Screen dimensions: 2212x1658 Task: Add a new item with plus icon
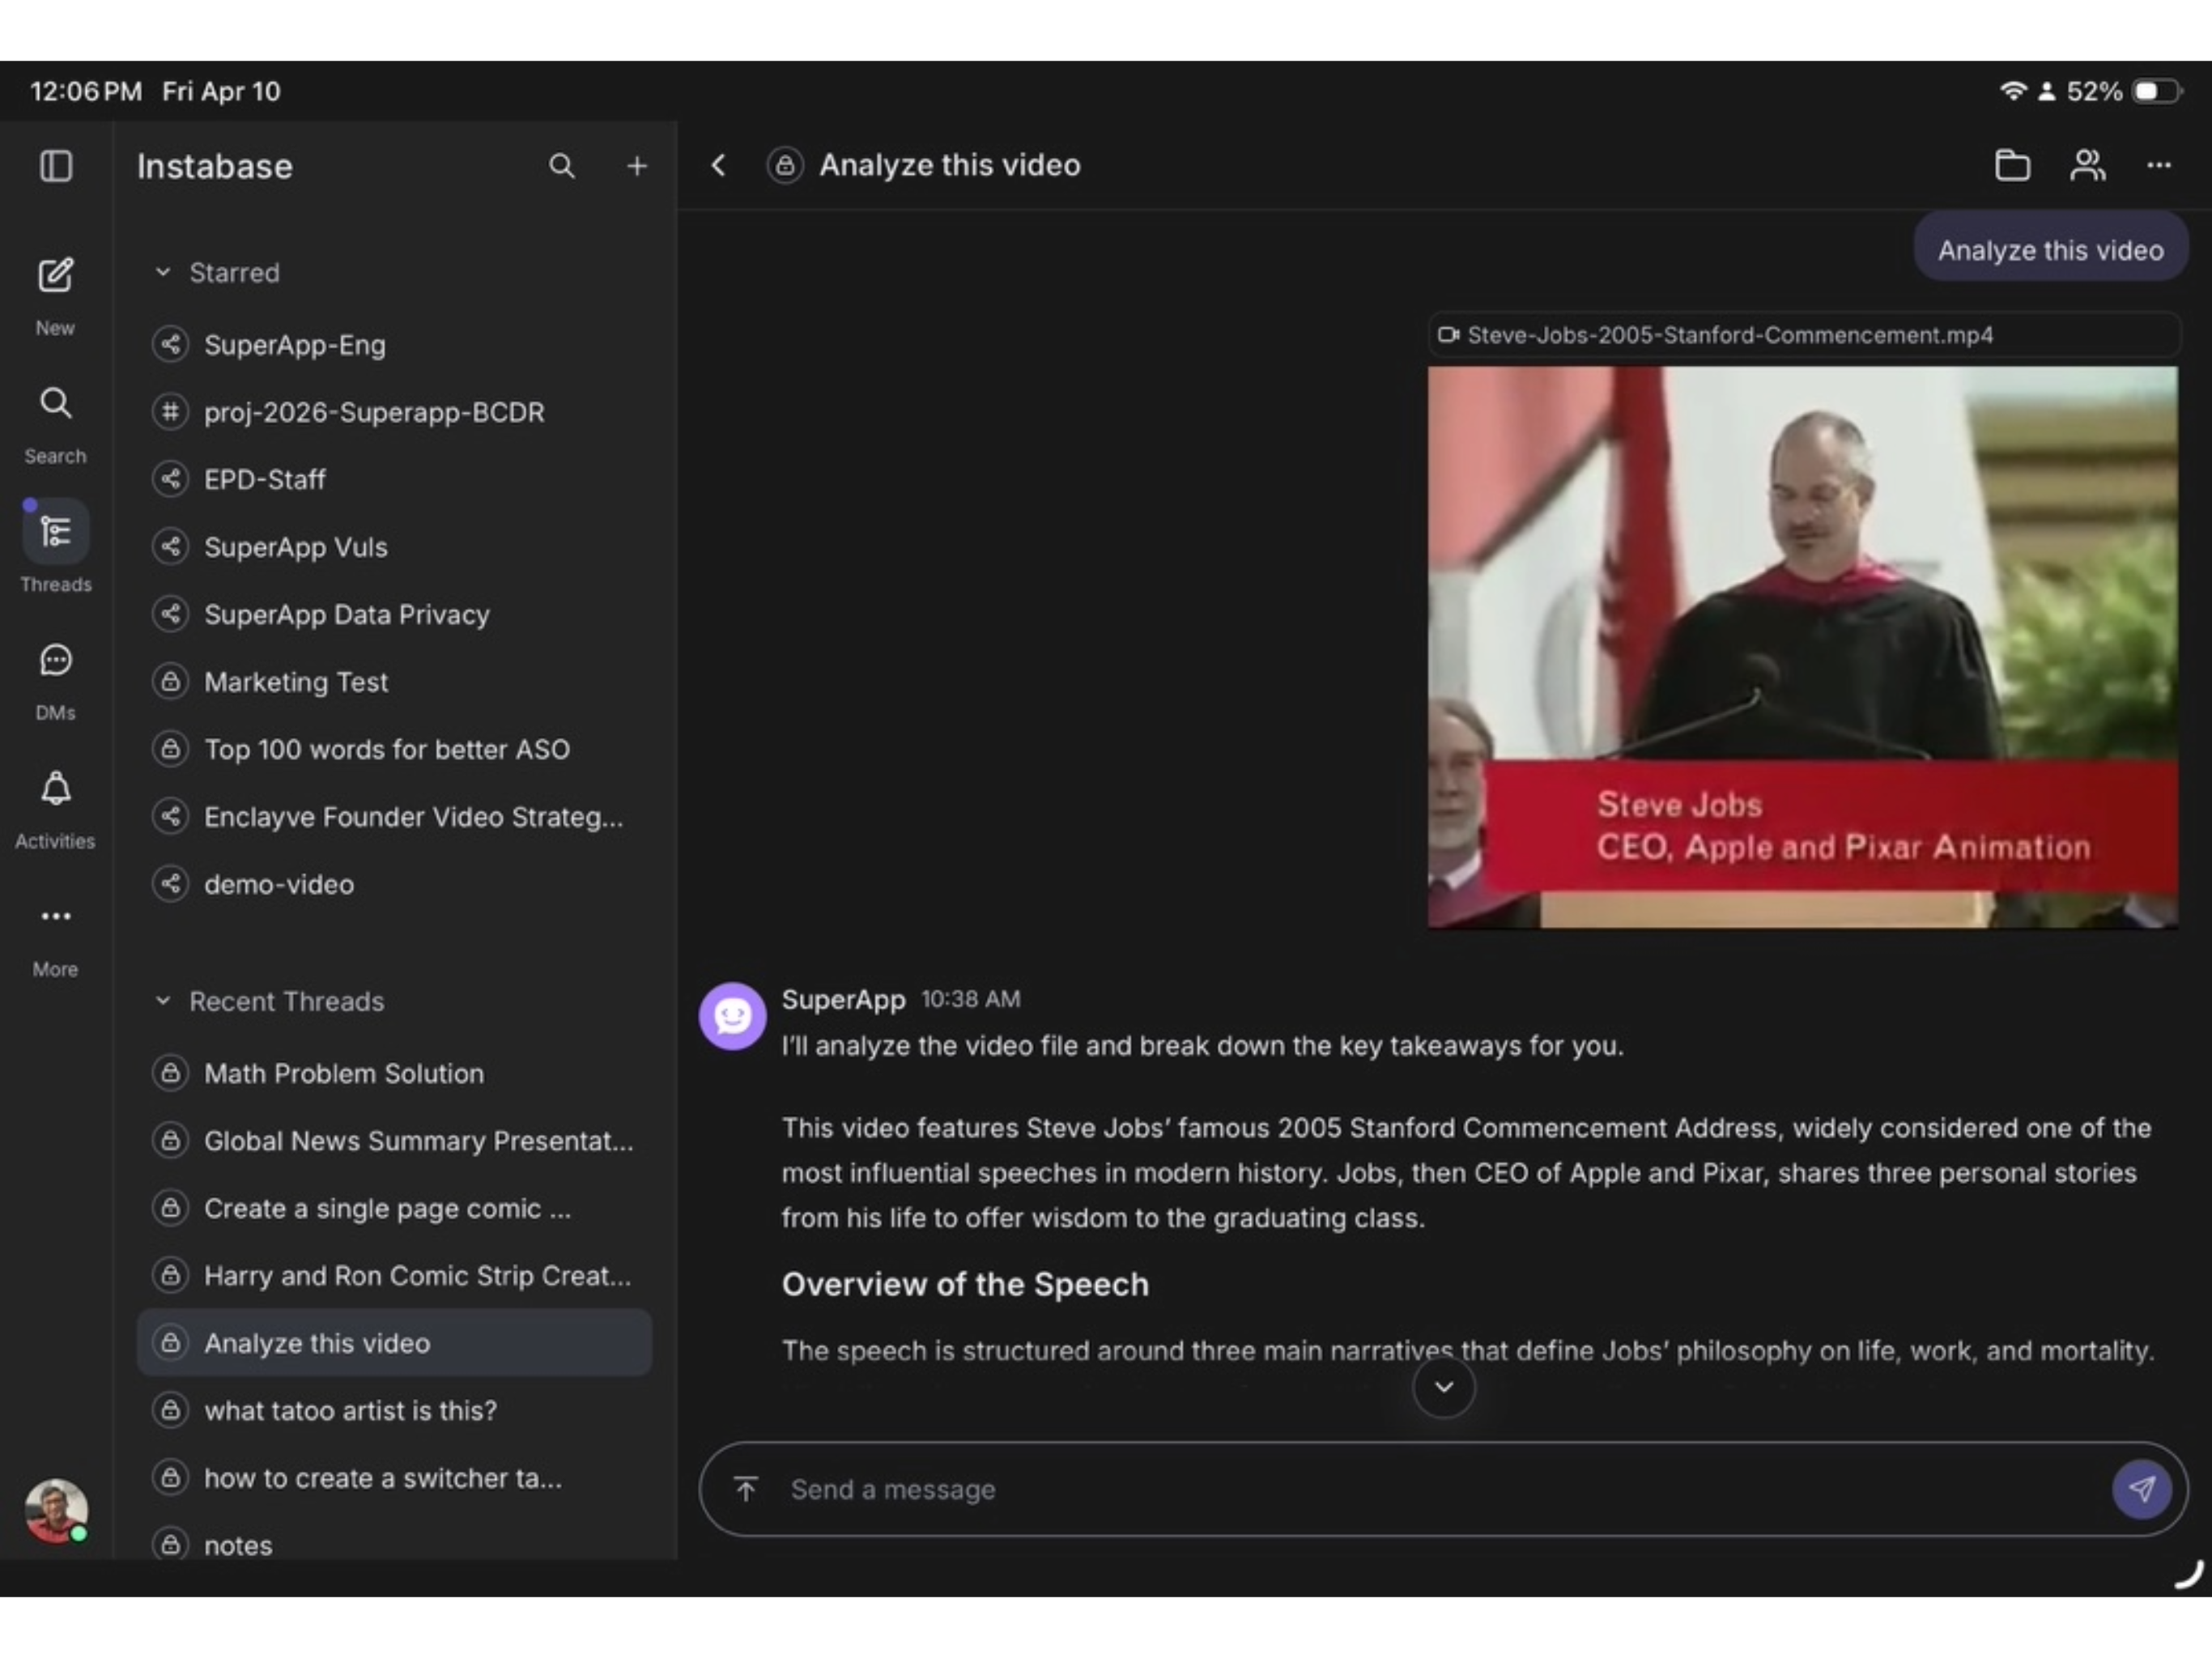point(637,166)
